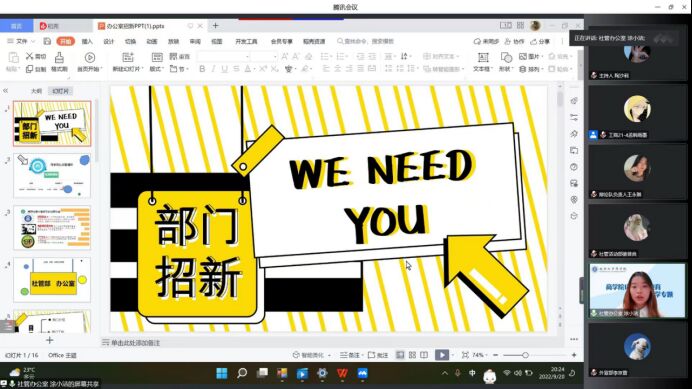The image size is (692, 389).
Task: Click the Share button at top right
Action: 540,41
